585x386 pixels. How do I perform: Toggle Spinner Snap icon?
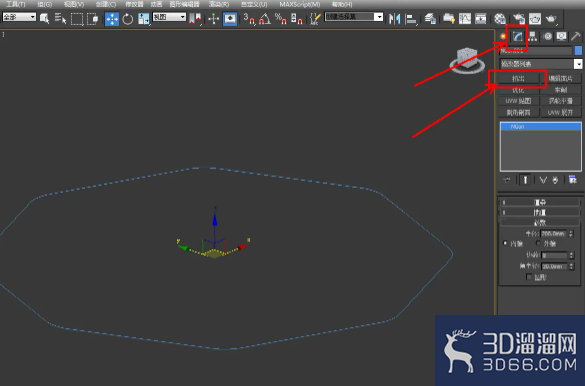(x=297, y=18)
